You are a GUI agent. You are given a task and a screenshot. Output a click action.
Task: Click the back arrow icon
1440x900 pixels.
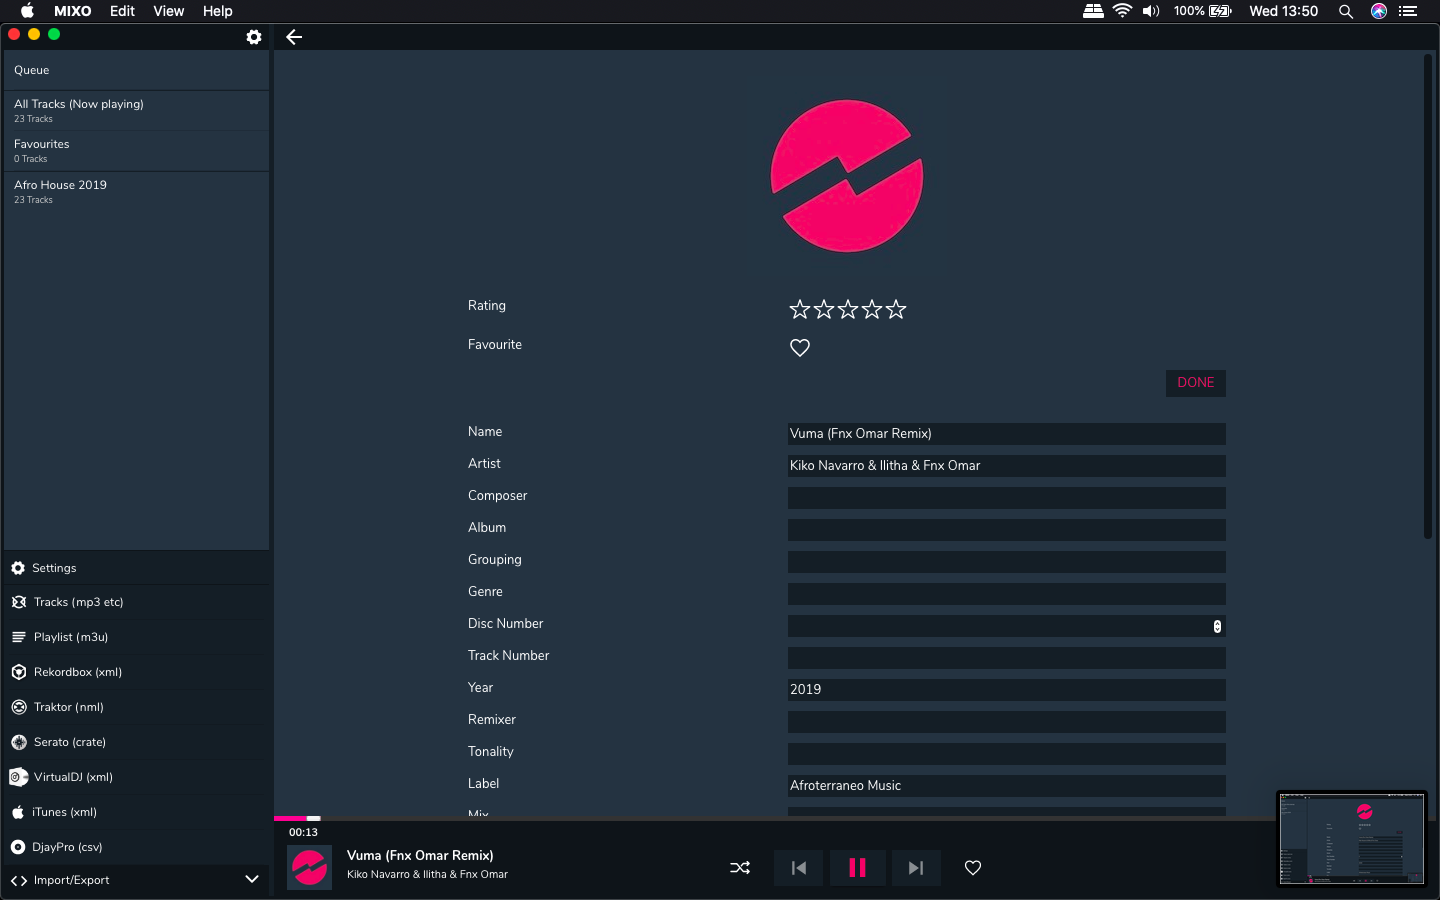coord(294,37)
